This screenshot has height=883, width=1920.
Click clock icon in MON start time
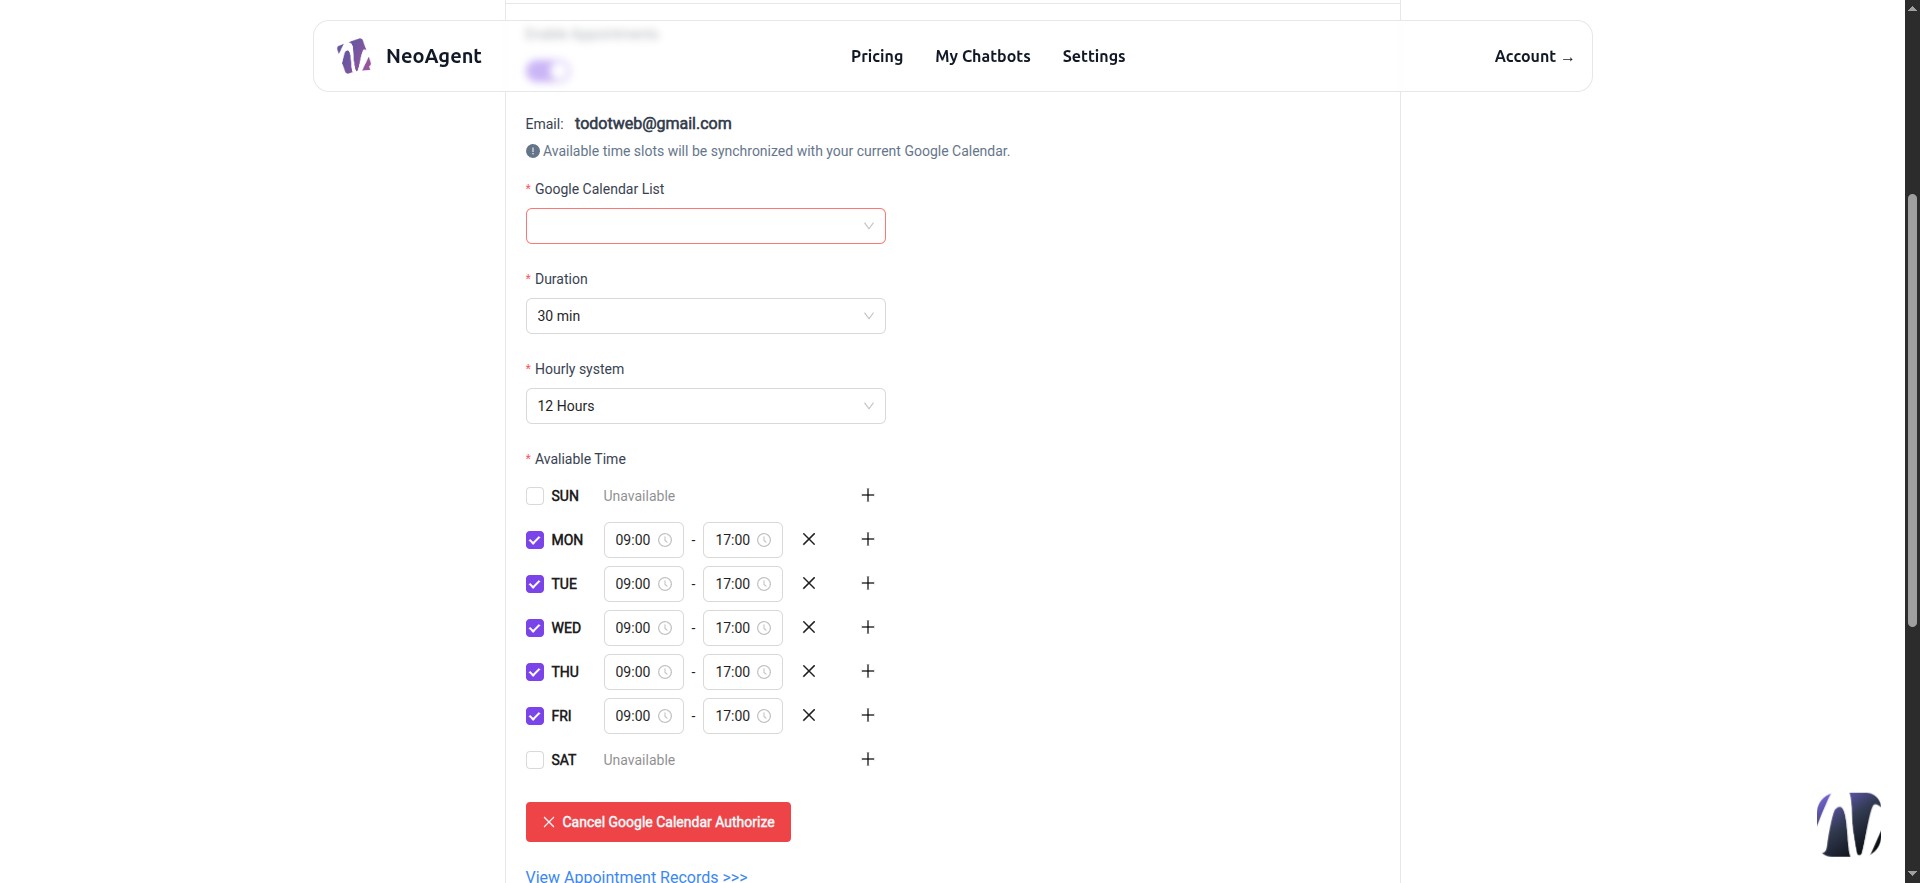pos(665,540)
